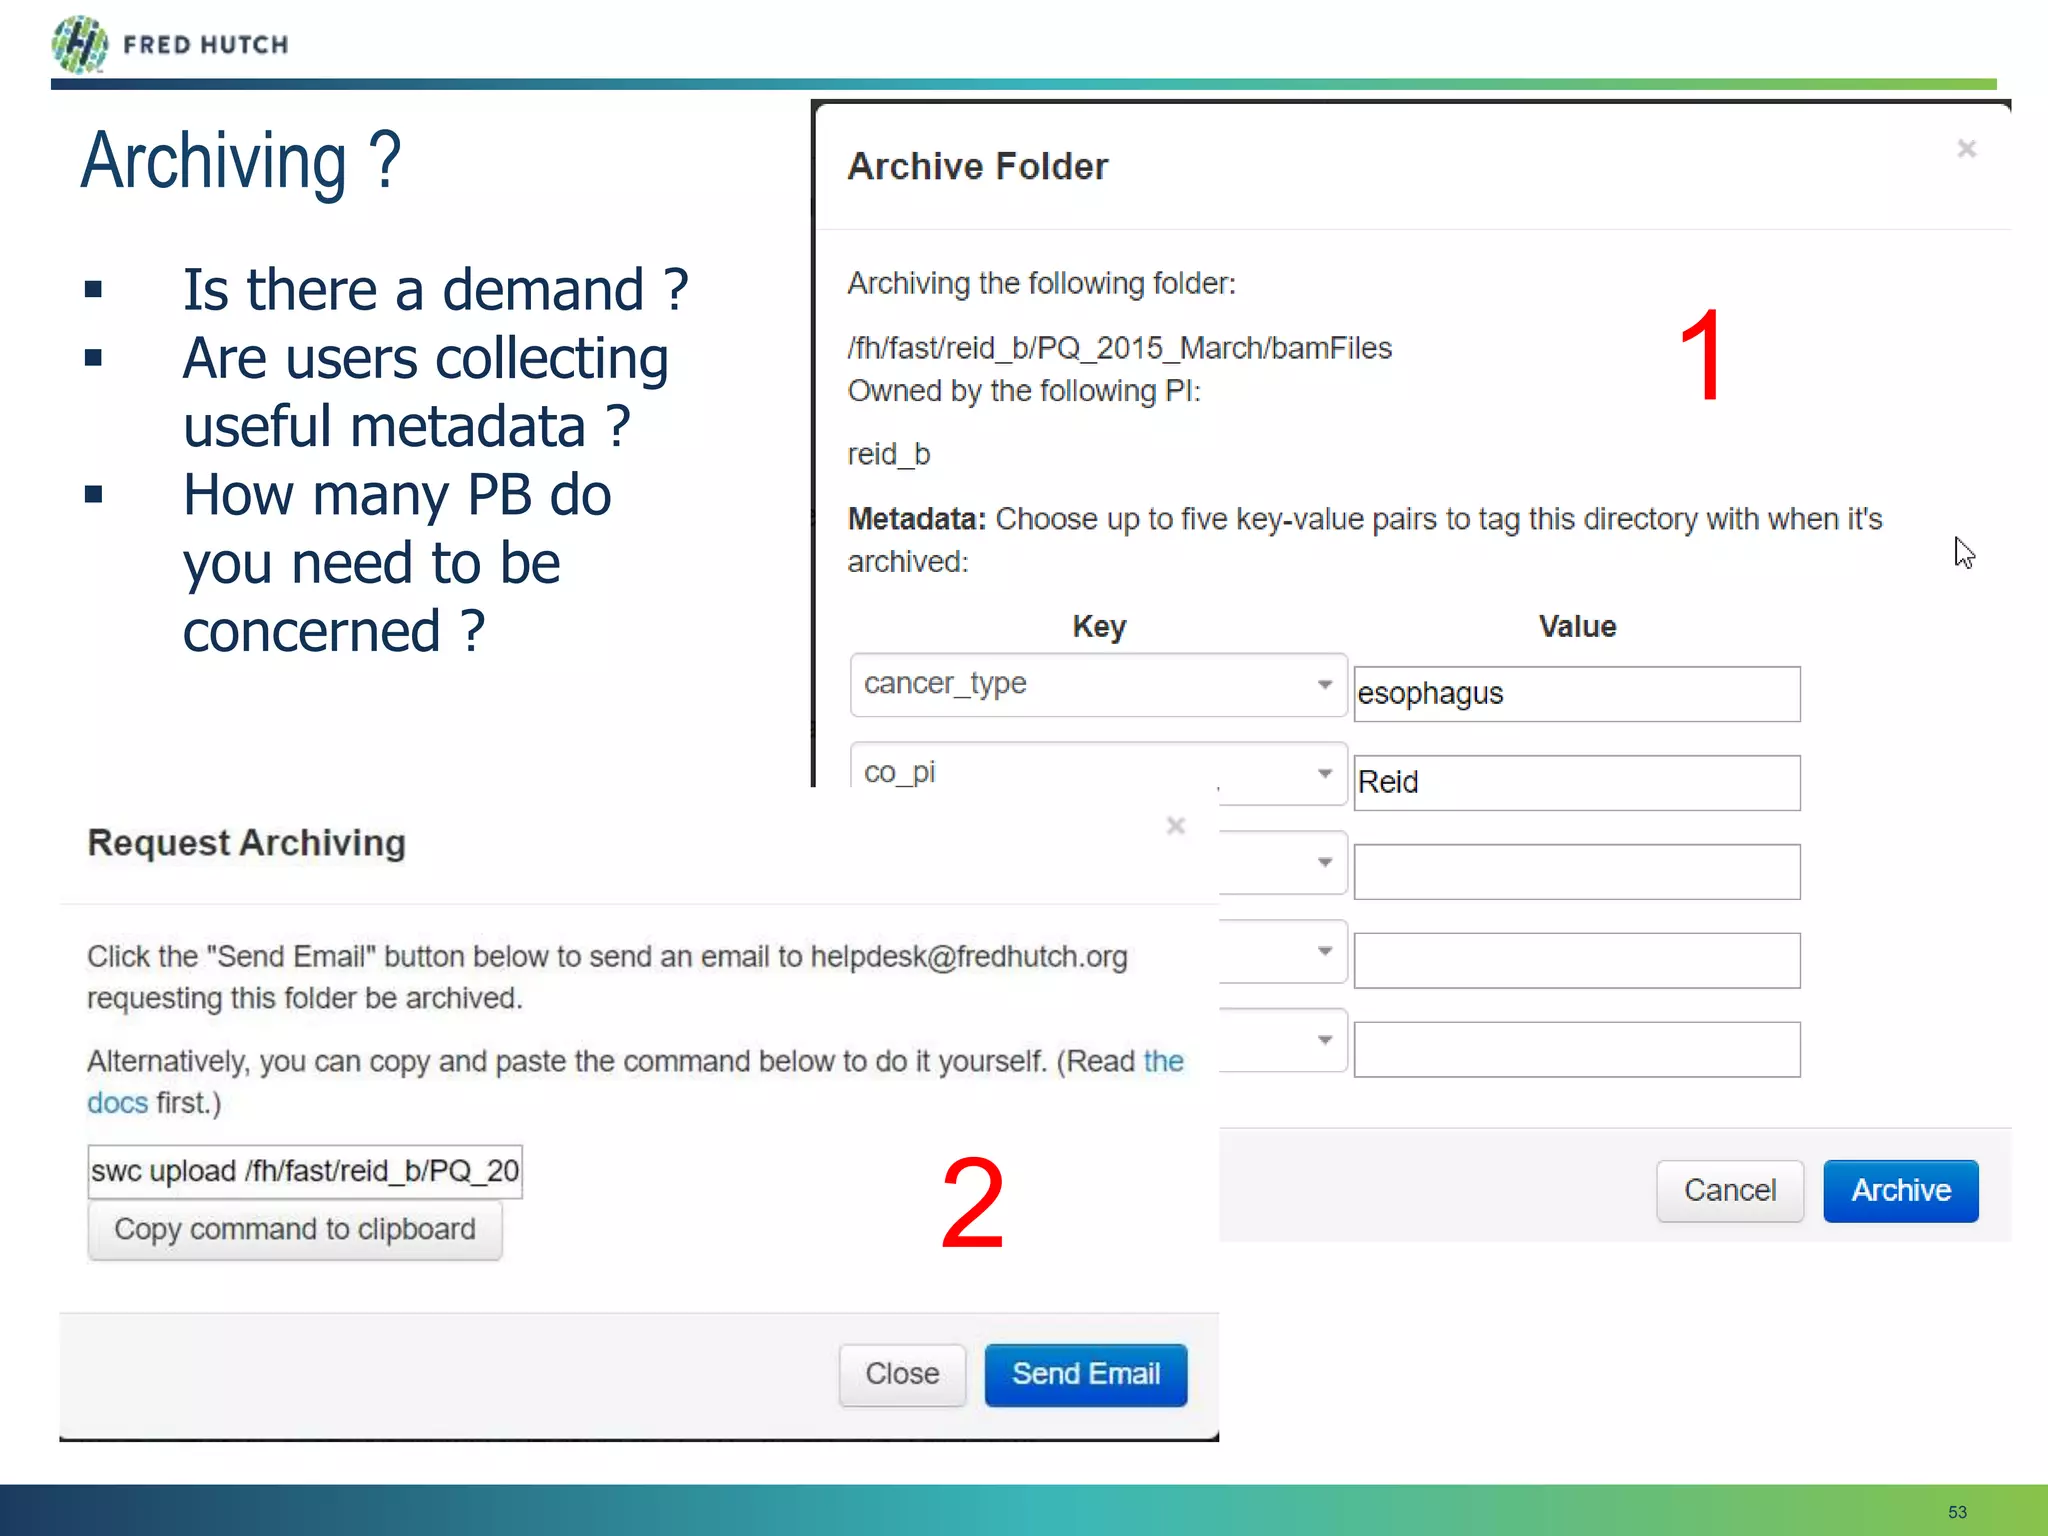Image resolution: width=2048 pixels, height=1536 pixels.
Task: Close the Request Archiving dialog with X
Action: (x=1176, y=826)
